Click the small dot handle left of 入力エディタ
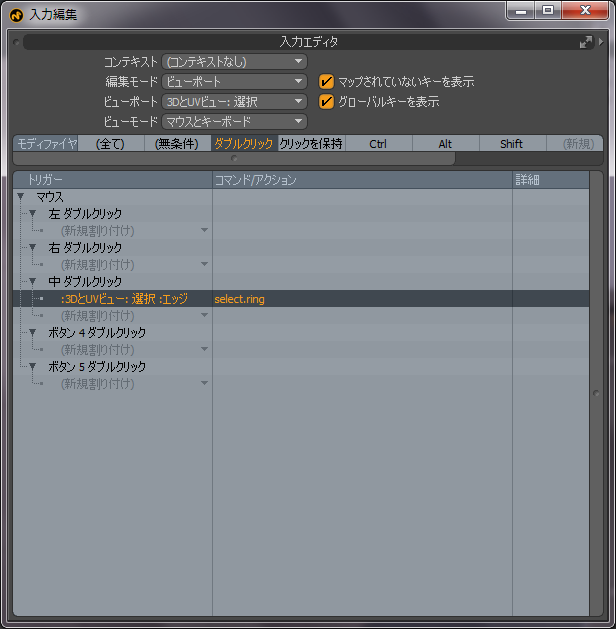Image resolution: width=616 pixels, height=629 pixels. tap(16, 42)
